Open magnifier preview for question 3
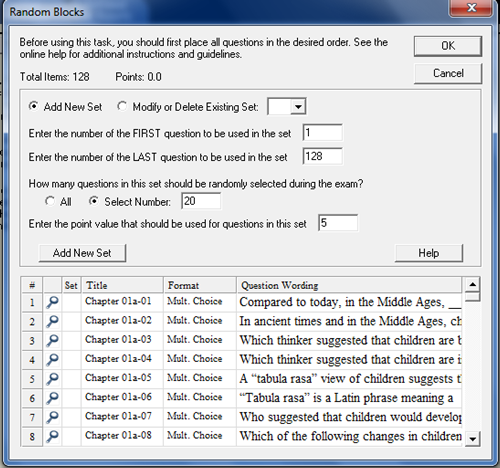This screenshot has height=468, width=500. point(52,341)
